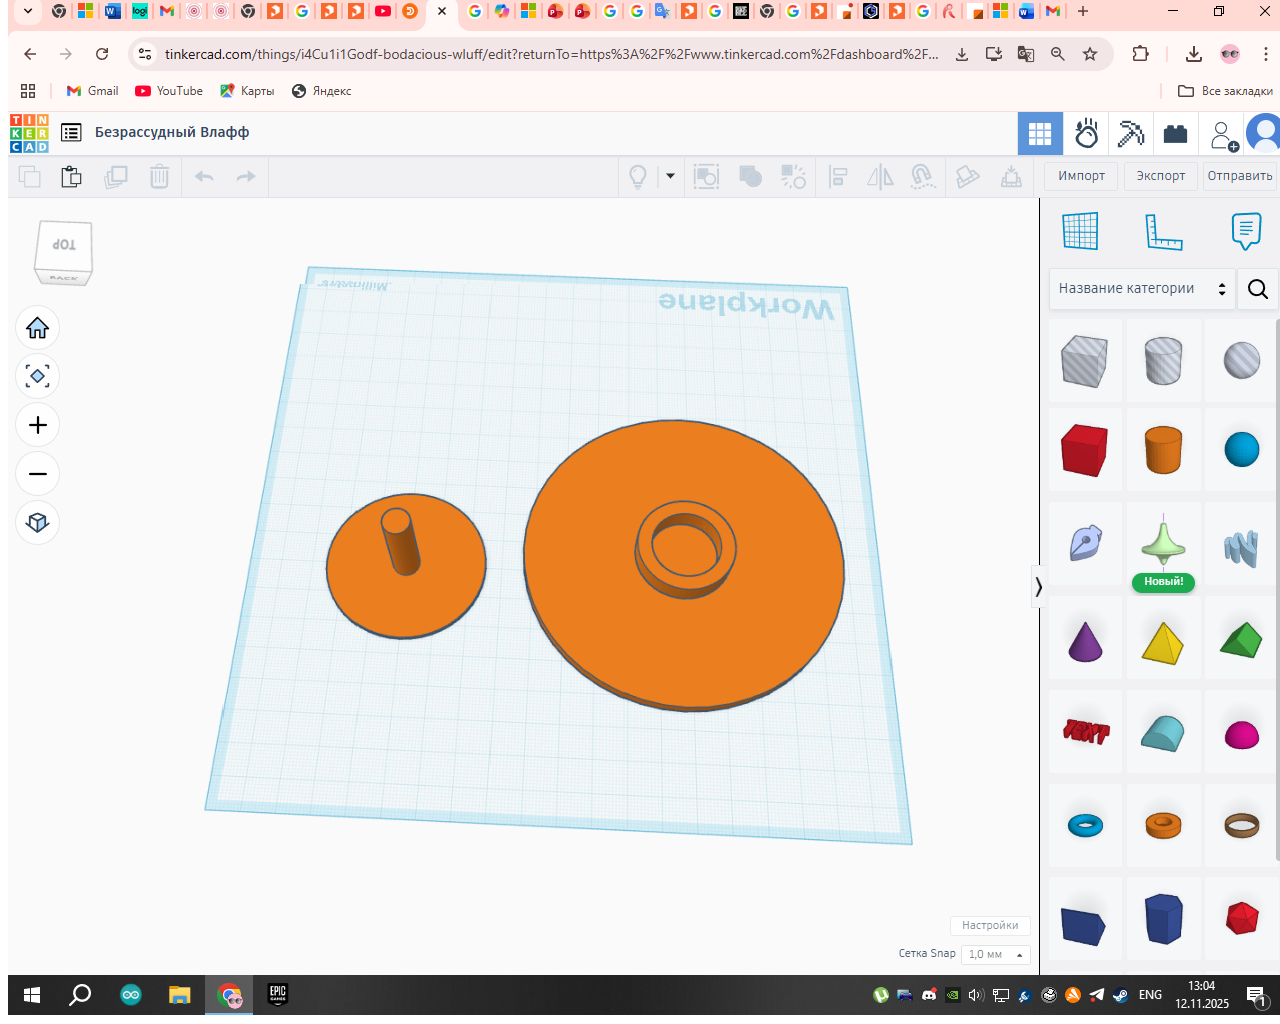Open the Blocks pickaxe mode
This screenshot has width=1280, height=1024.
click(x=1131, y=133)
